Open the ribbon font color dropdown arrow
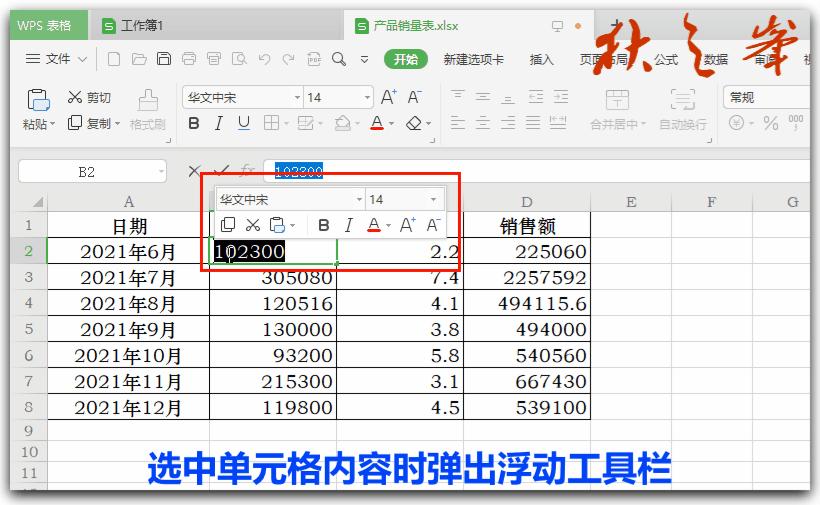Screen dimensions: 820x505 click(x=391, y=124)
